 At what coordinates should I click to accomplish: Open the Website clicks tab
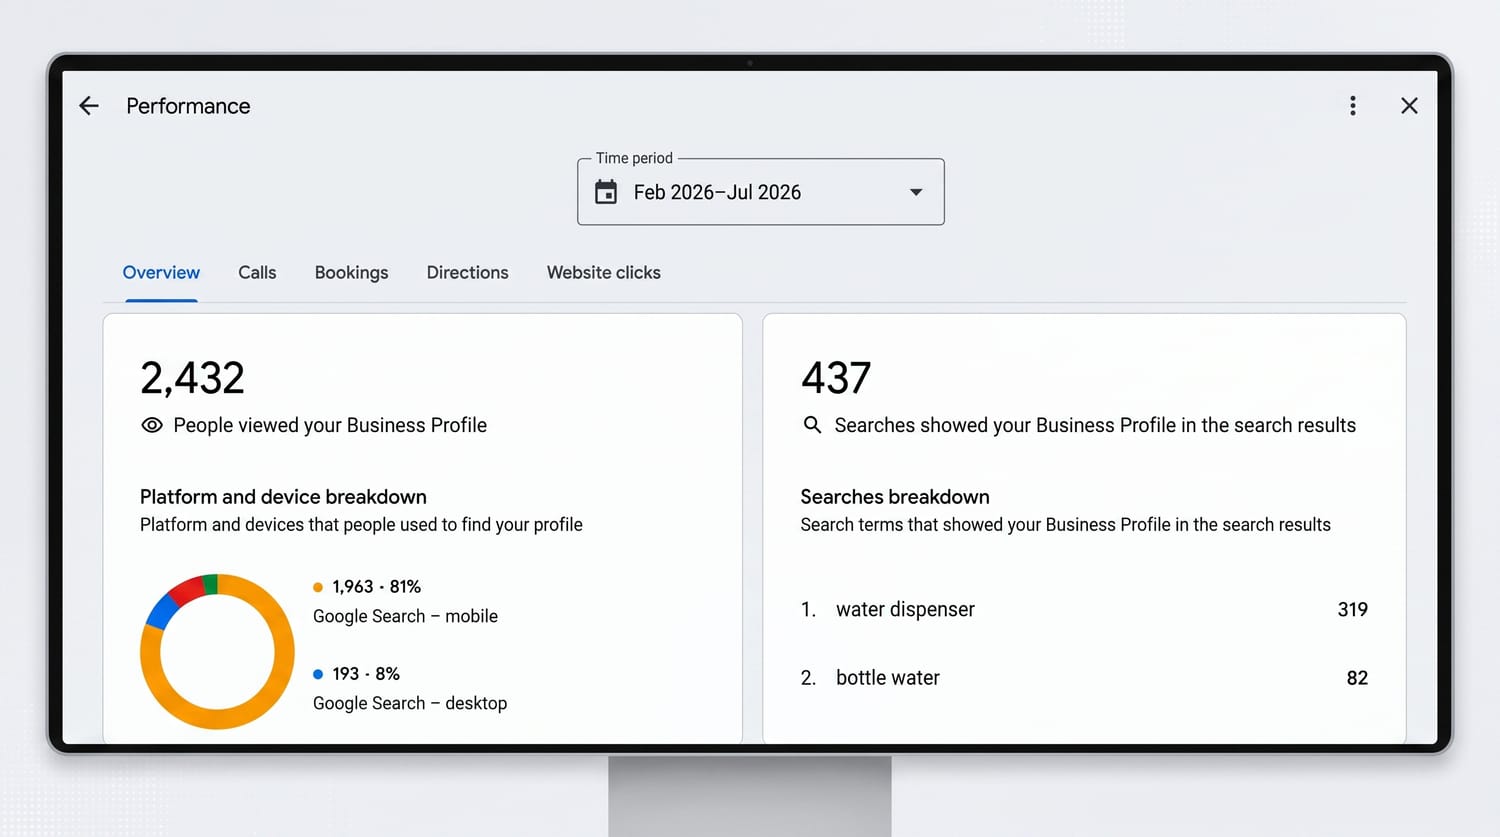(x=604, y=273)
